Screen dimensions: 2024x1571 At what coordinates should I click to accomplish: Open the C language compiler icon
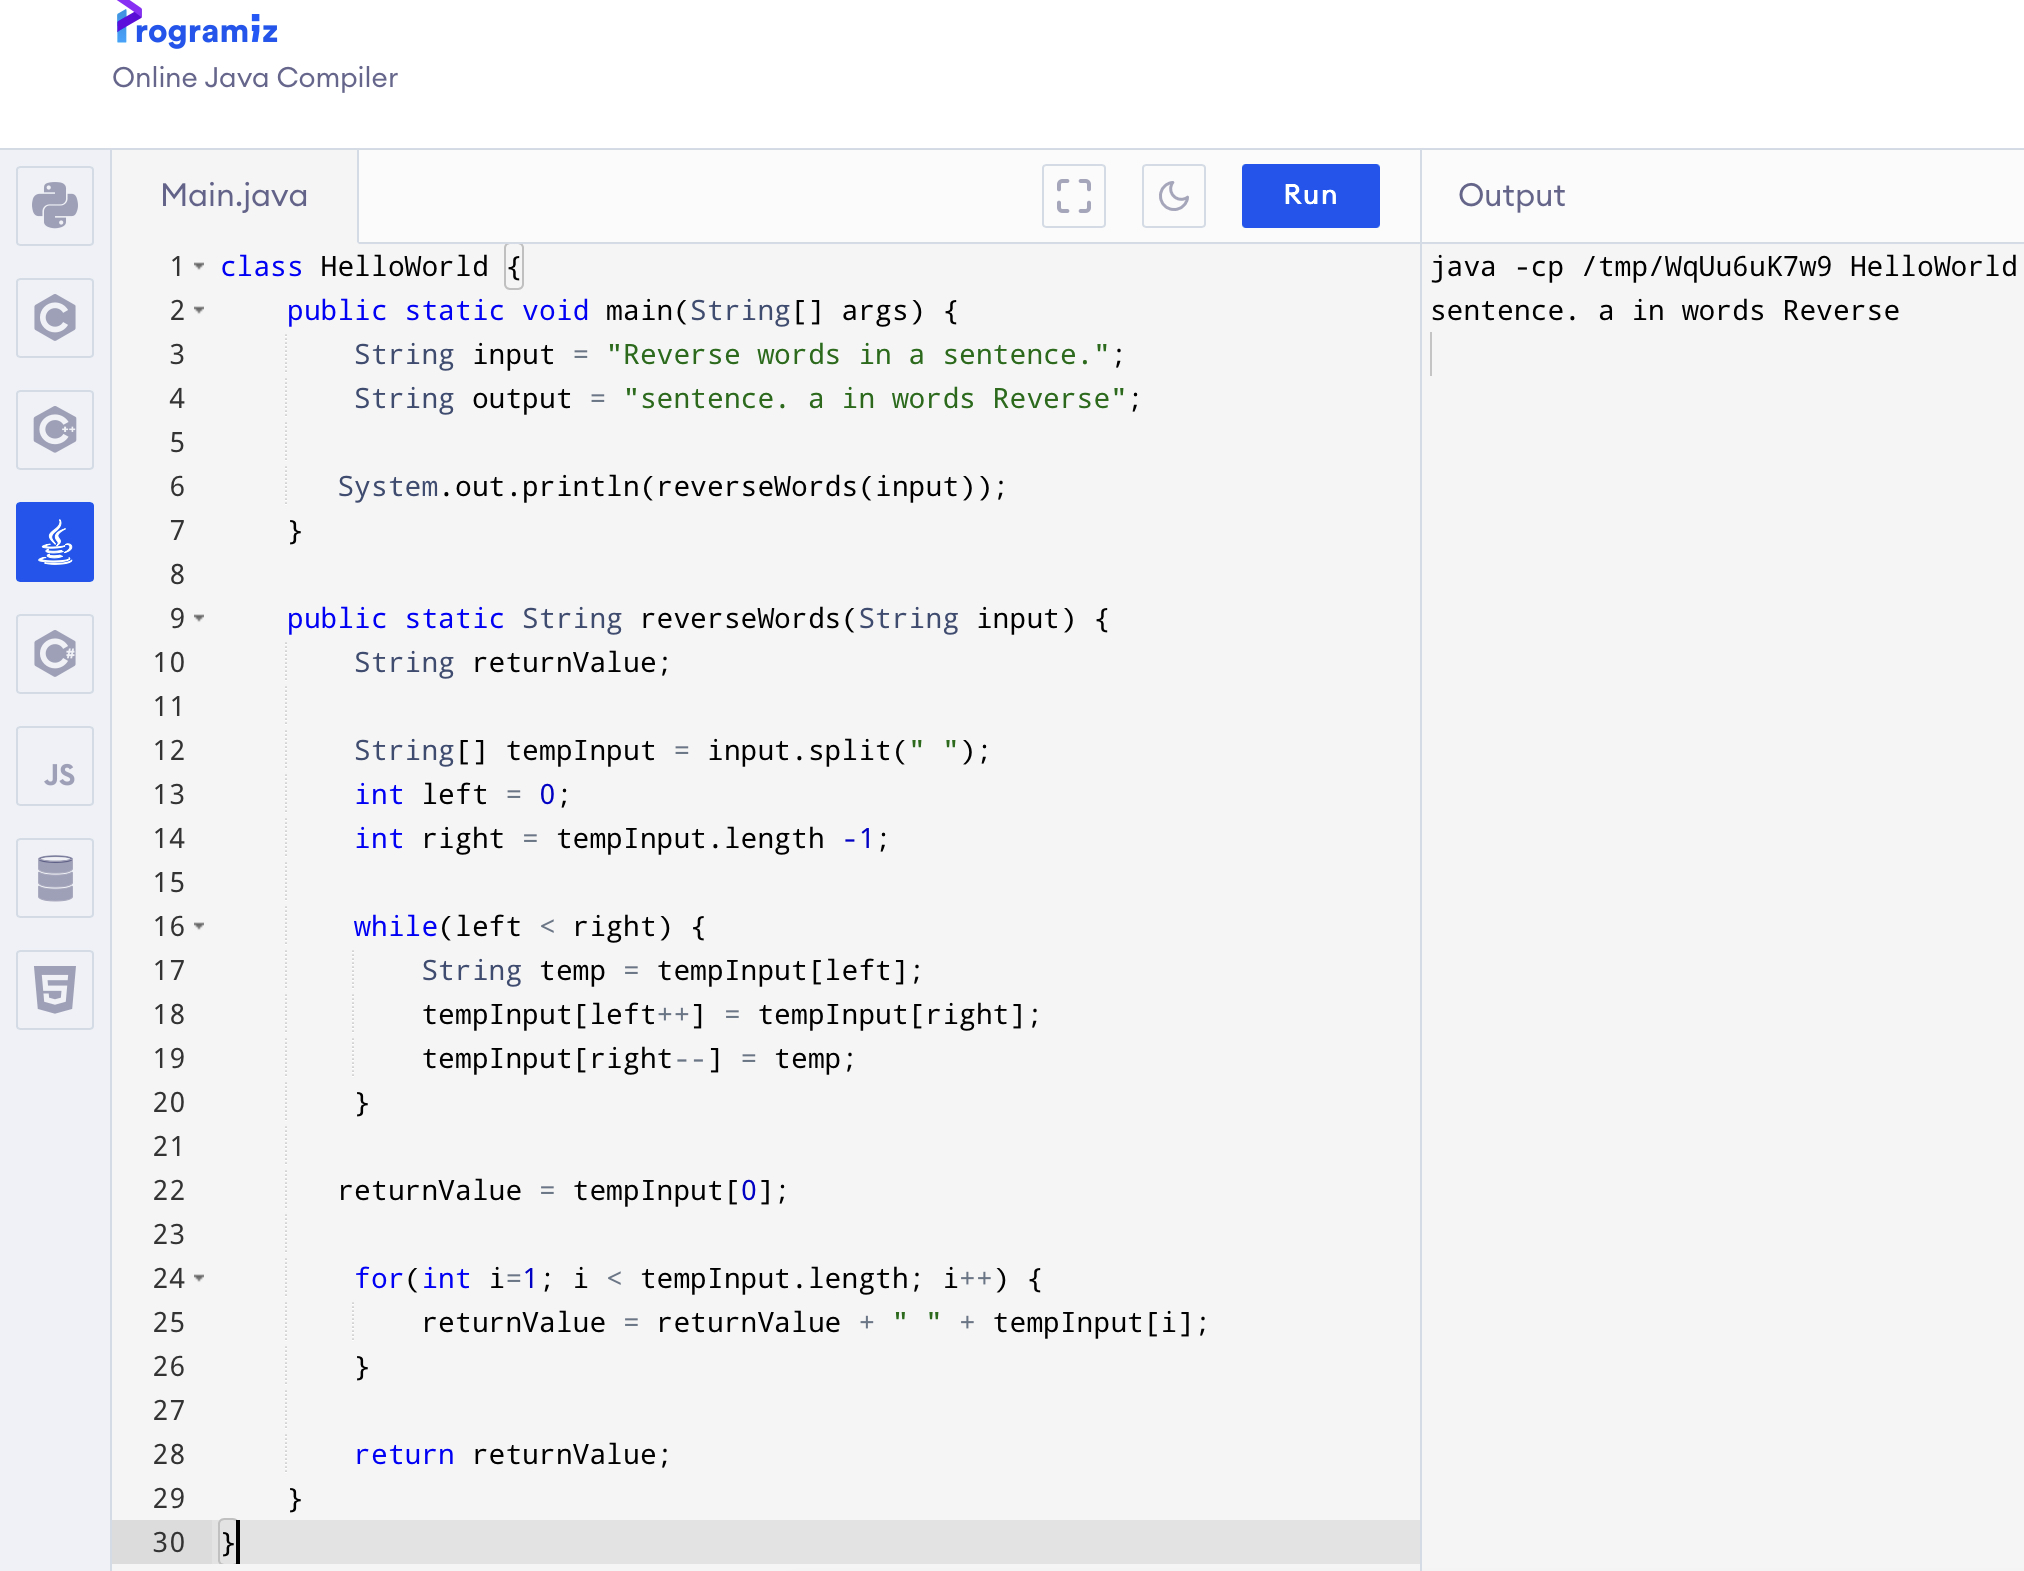click(55, 318)
